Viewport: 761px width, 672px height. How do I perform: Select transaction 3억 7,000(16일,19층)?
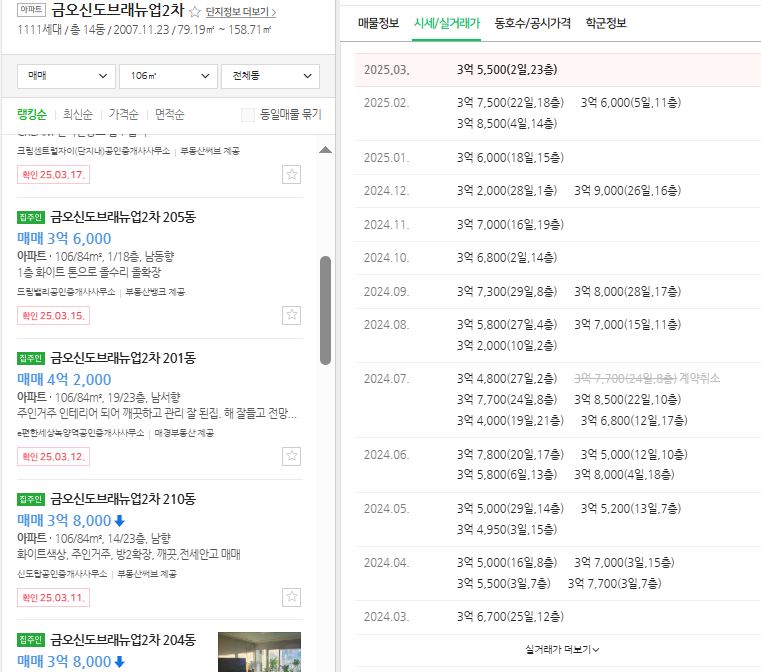point(510,225)
